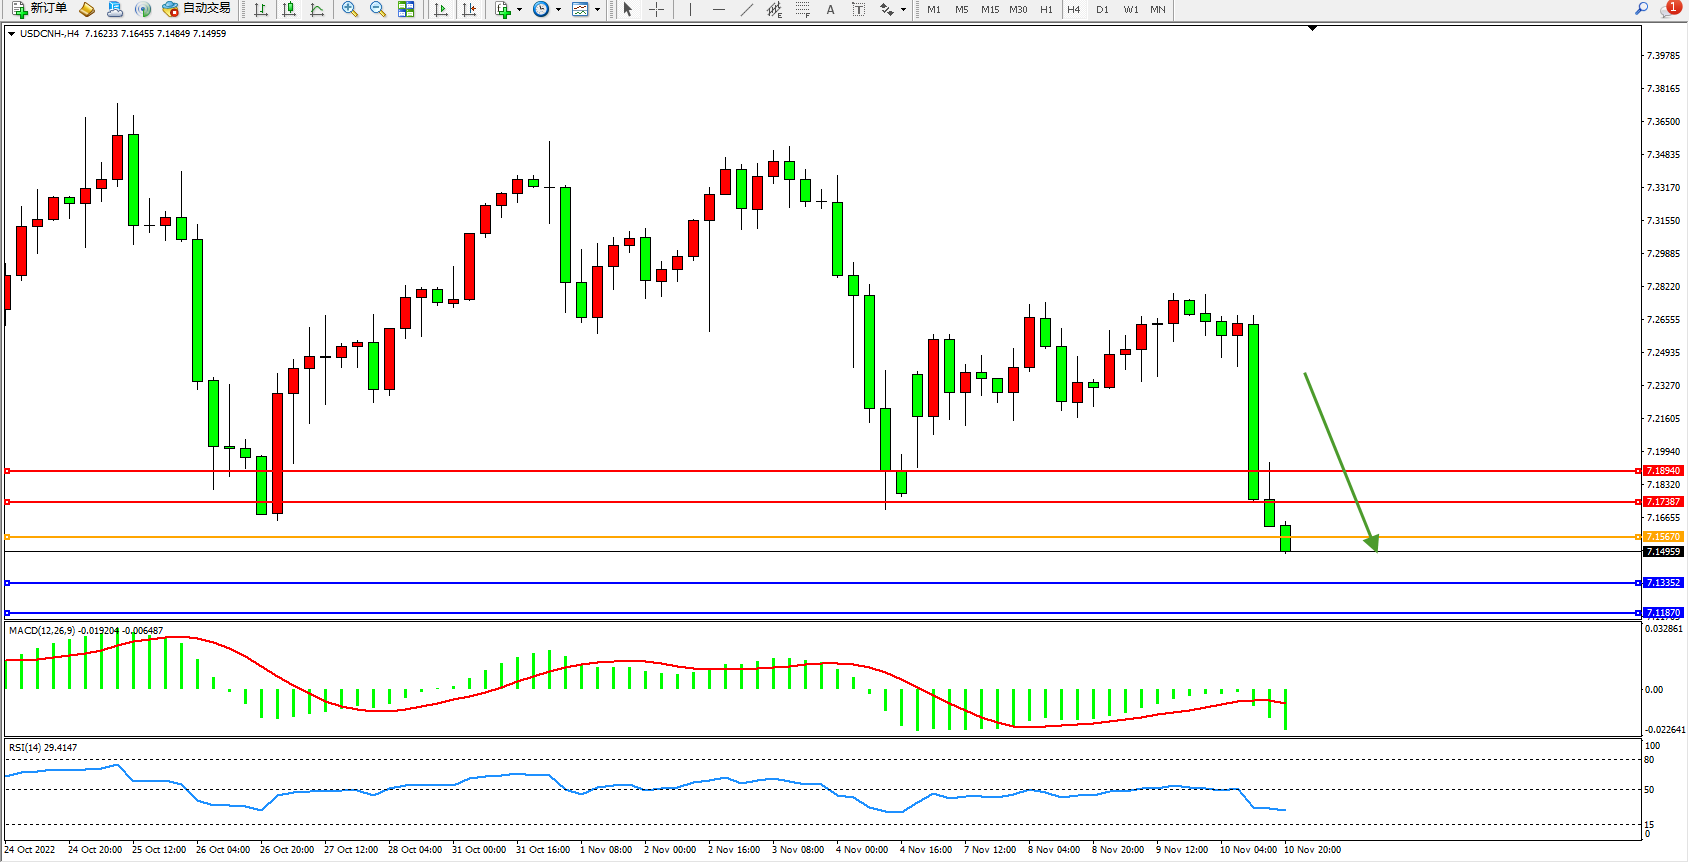Screen dimensions: 1689x863
Task: Switch chart to line chart mode
Action: coord(317,9)
